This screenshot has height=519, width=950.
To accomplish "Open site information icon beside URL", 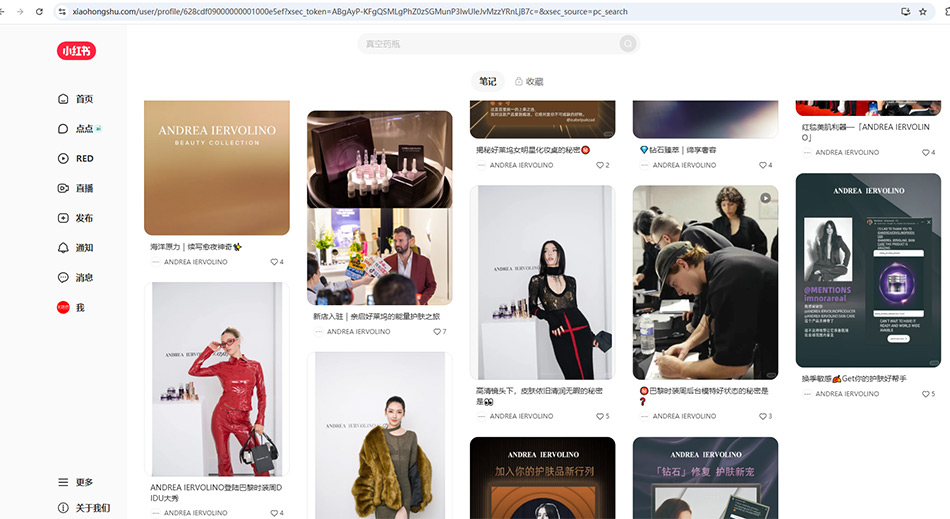I will click(62, 12).
